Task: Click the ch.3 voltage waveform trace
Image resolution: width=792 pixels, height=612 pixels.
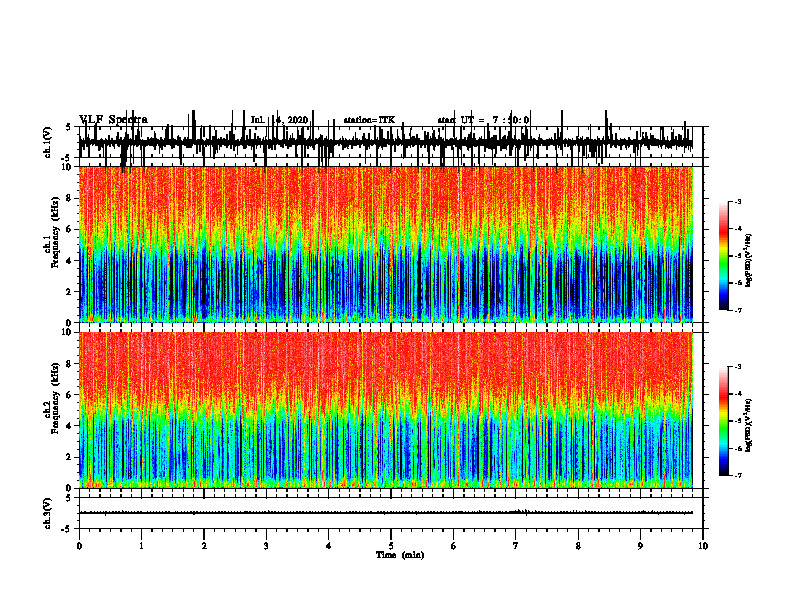Action: coord(386,513)
